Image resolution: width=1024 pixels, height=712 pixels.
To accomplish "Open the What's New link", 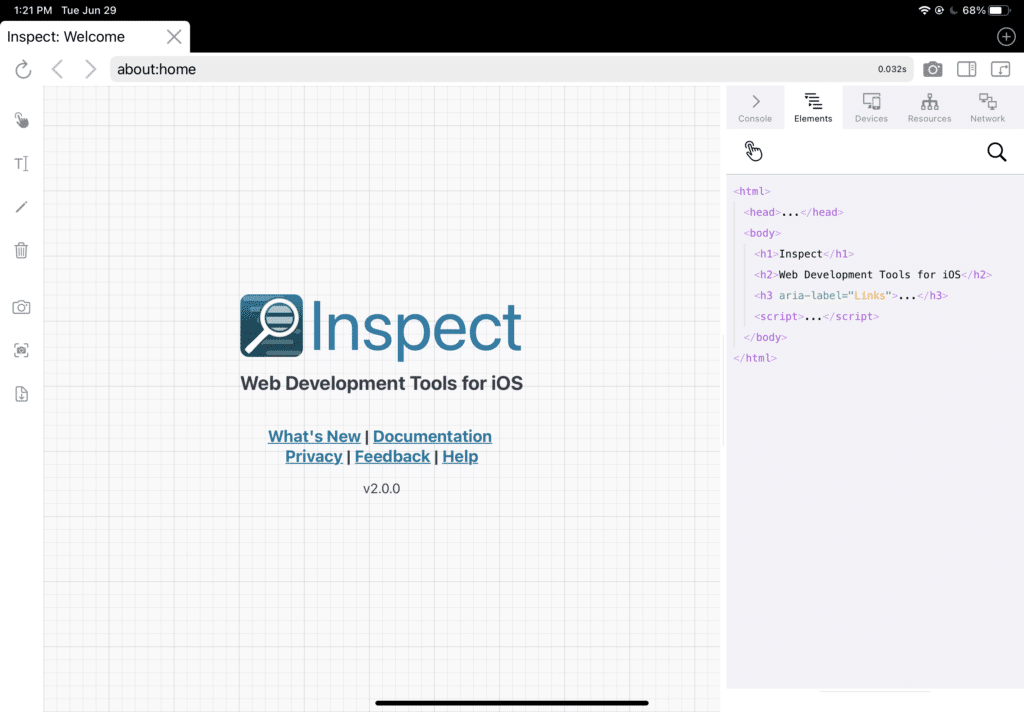I will pyautogui.click(x=314, y=436).
